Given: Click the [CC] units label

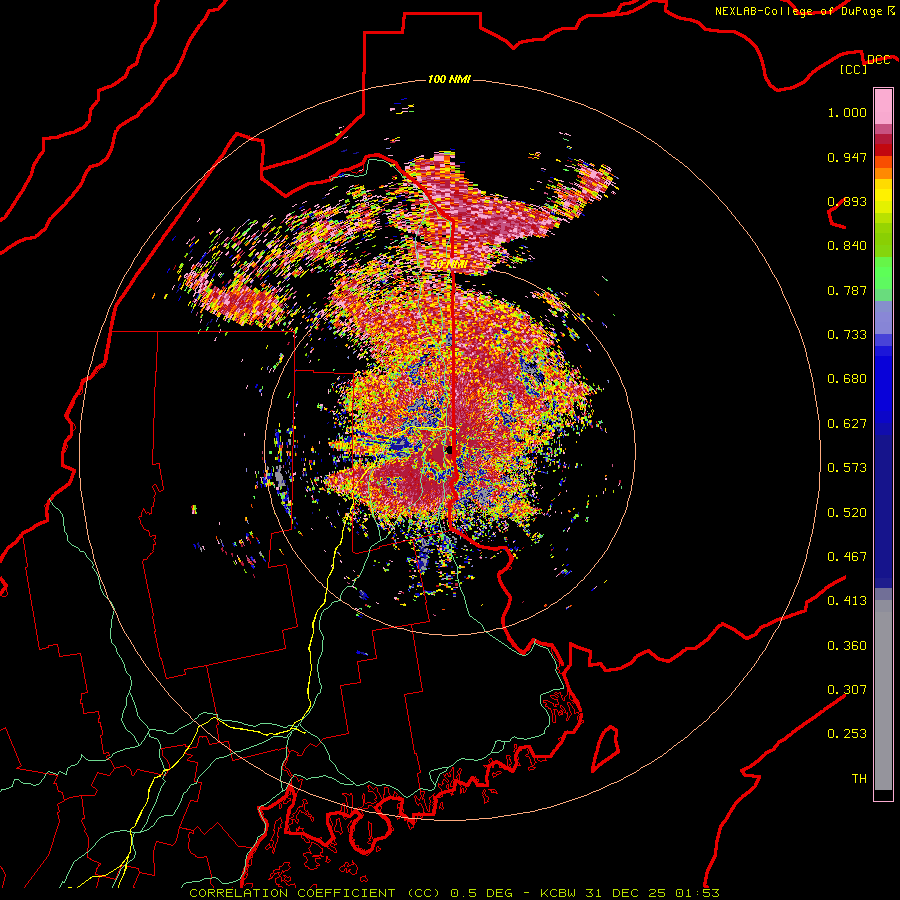Looking at the screenshot, I should coord(854,69).
